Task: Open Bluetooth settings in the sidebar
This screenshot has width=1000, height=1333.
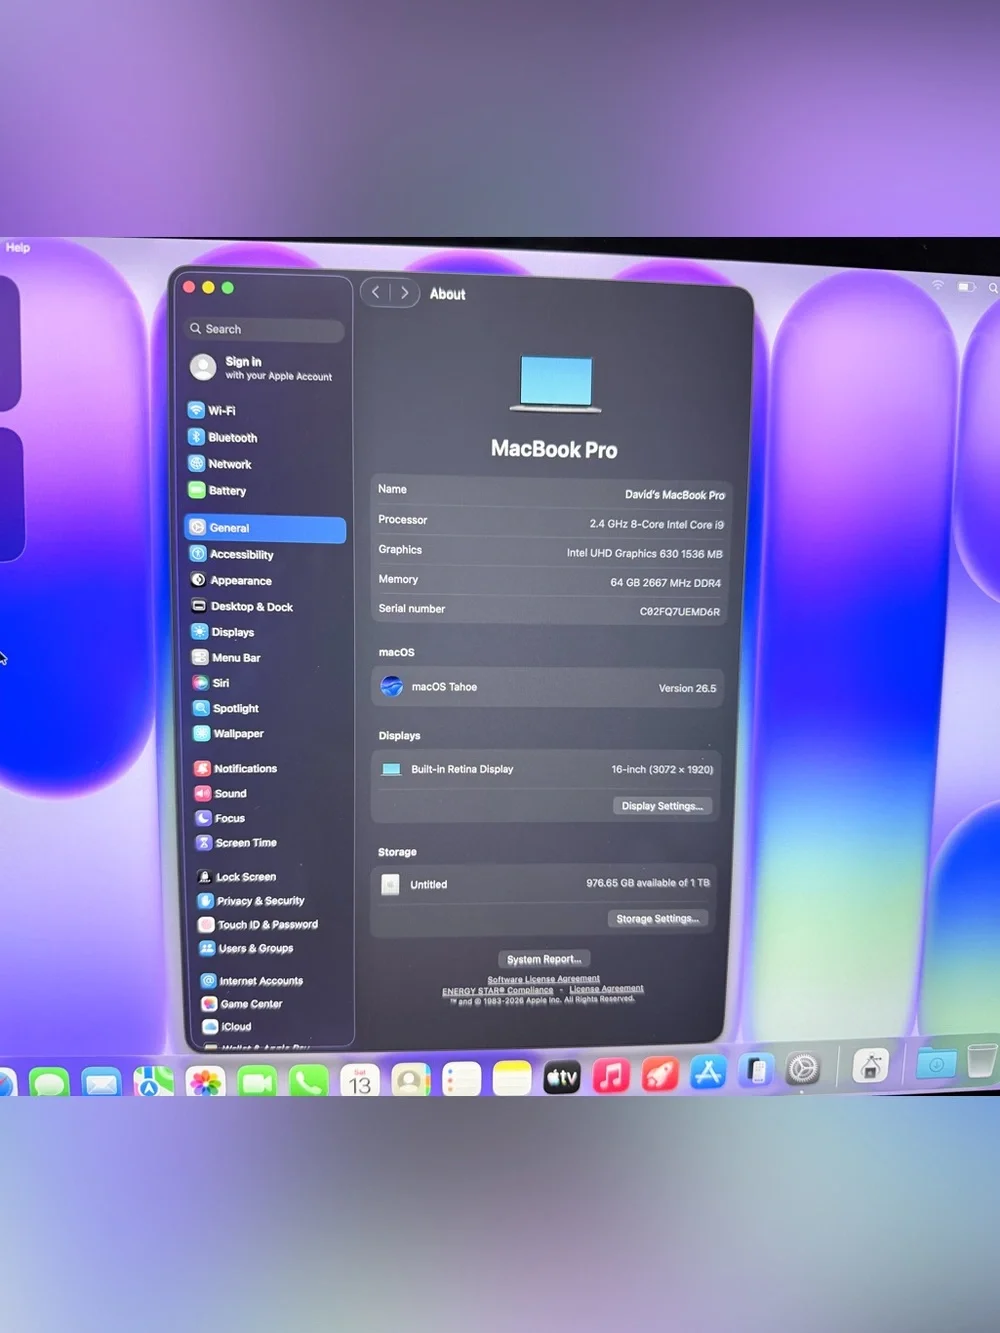Action: [223, 437]
